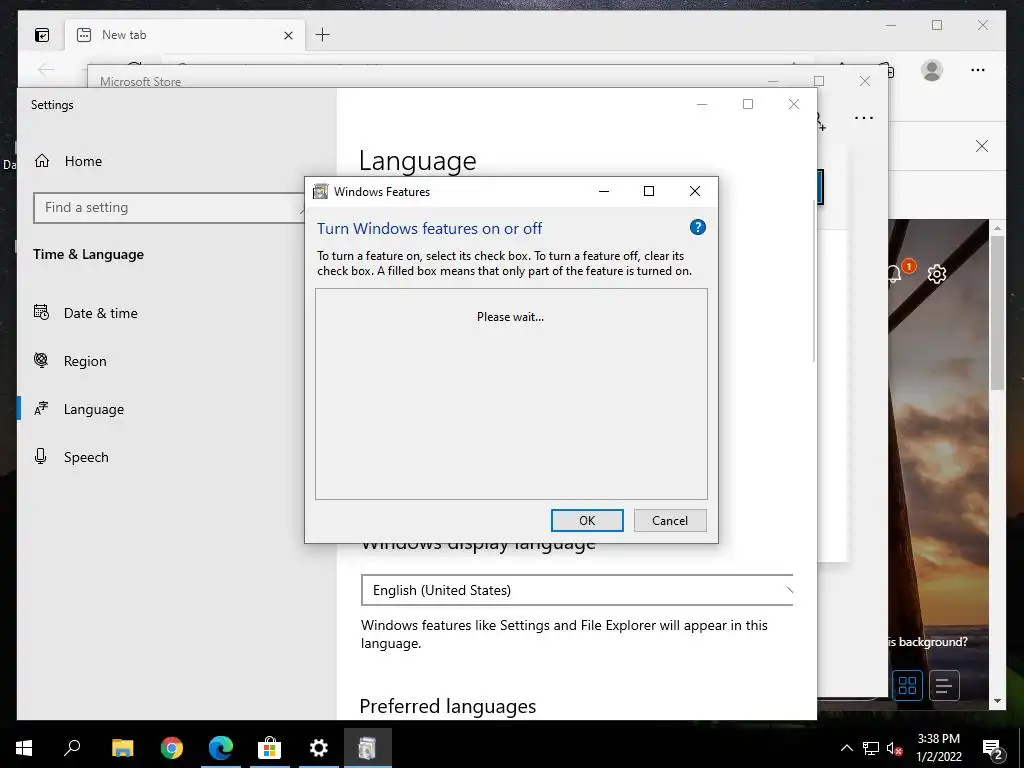Screen dimensions: 1024x768
Task: Launch Chrome from taskbar
Action: click(x=172, y=748)
